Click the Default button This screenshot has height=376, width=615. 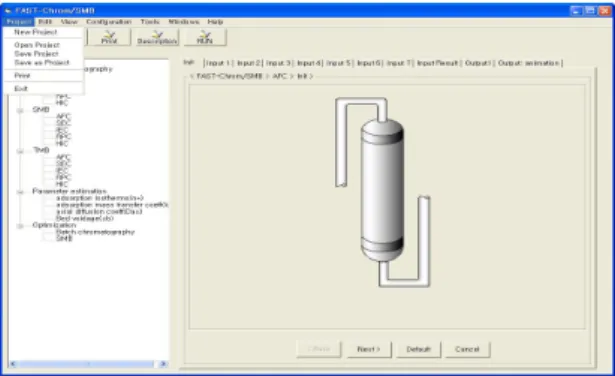418,349
